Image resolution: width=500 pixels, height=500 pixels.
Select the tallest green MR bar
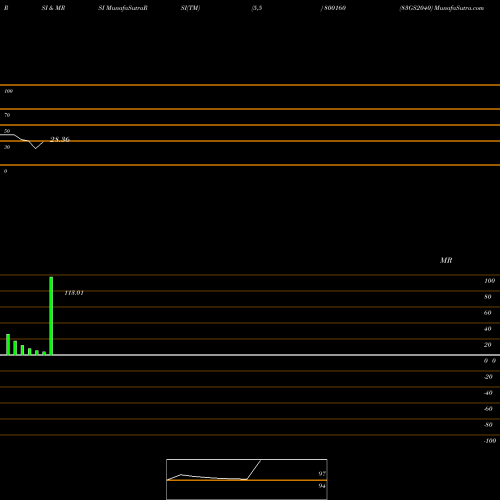pyautogui.click(x=51, y=316)
